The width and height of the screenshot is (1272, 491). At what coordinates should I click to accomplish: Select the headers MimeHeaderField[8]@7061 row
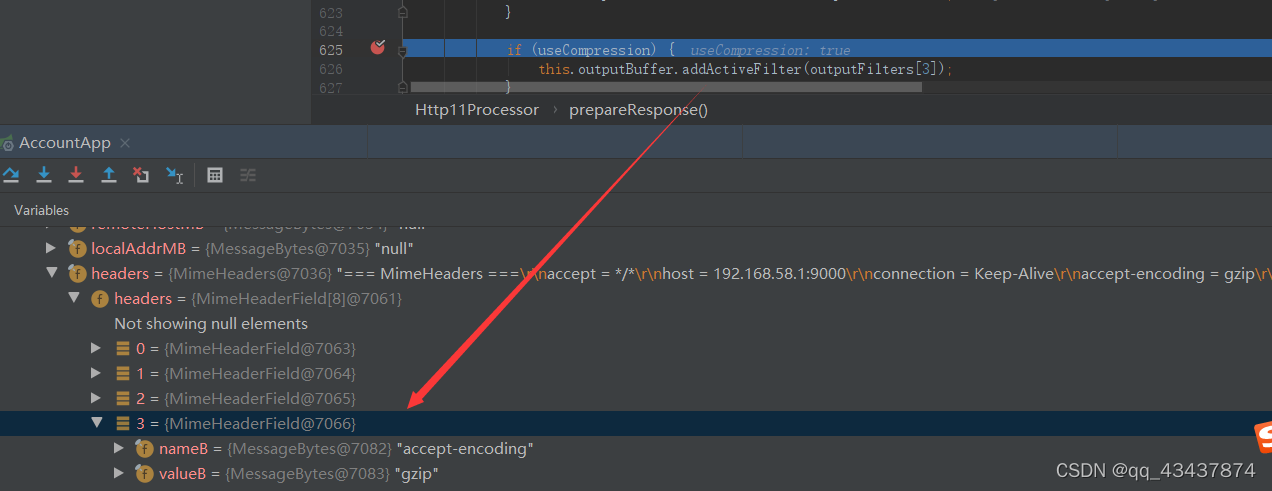pyautogui.click(x=636, y=298)
